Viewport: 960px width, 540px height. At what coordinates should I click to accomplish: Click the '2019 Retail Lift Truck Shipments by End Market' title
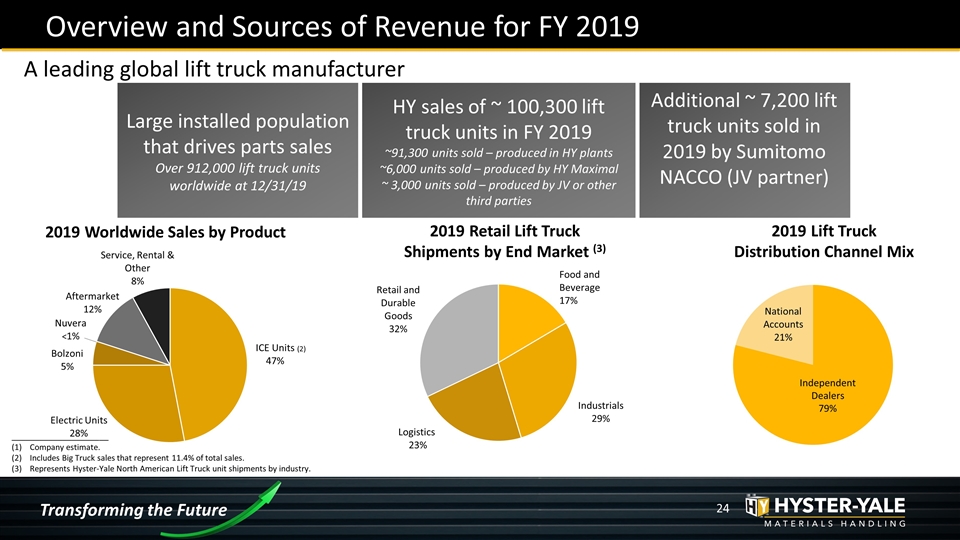tap(504, 241)
